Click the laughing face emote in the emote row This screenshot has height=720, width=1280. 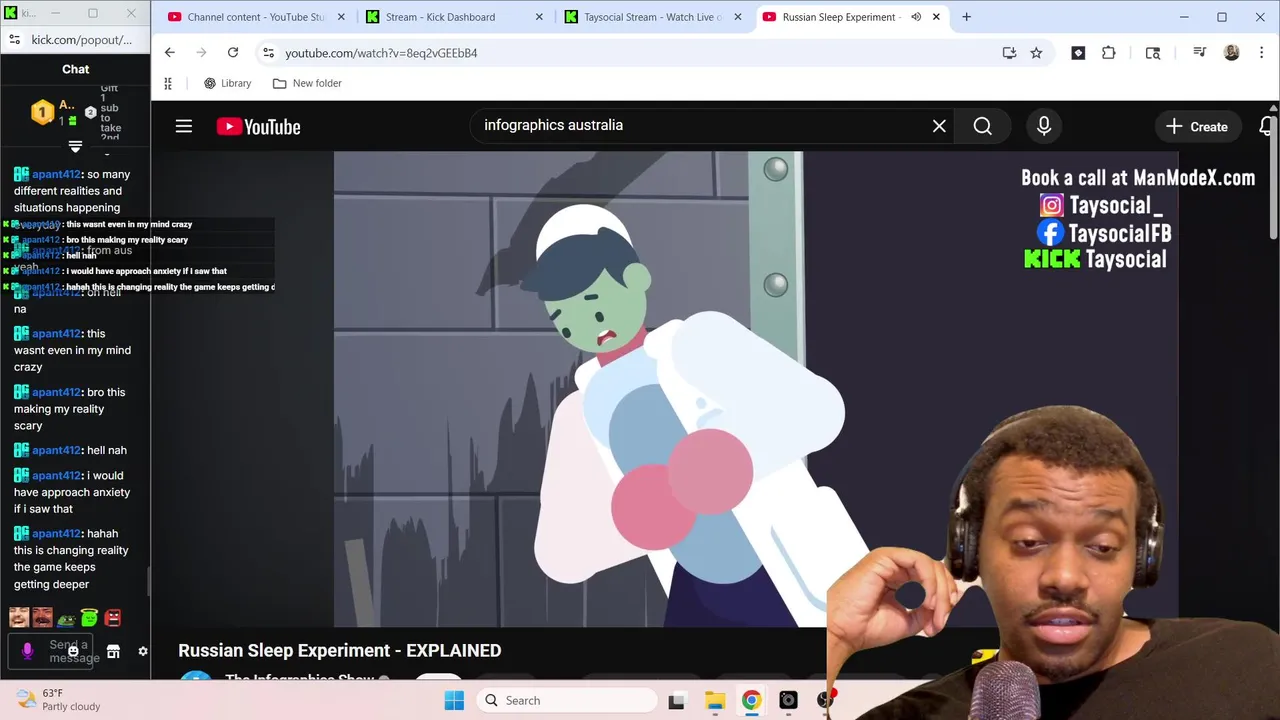pyautogui.click(x=19, y=618)
